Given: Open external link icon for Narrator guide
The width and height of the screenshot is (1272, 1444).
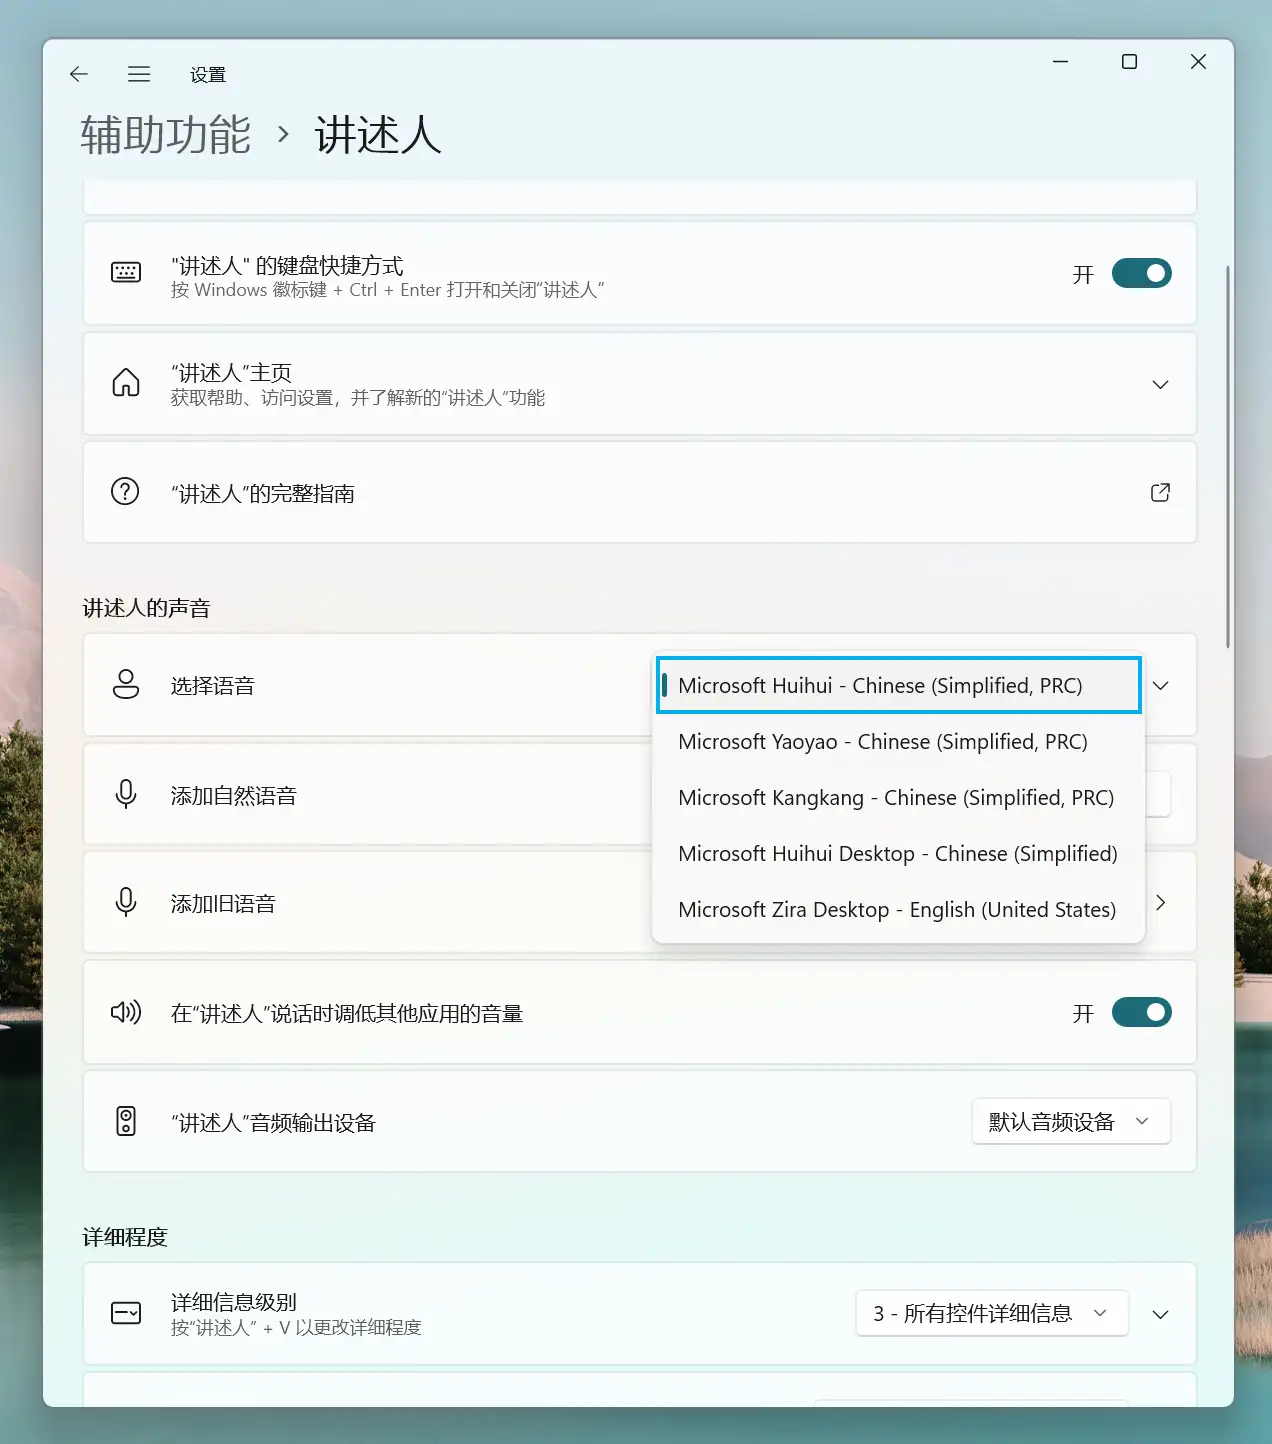Looking at the screenshot, I should coord(1160,492).
